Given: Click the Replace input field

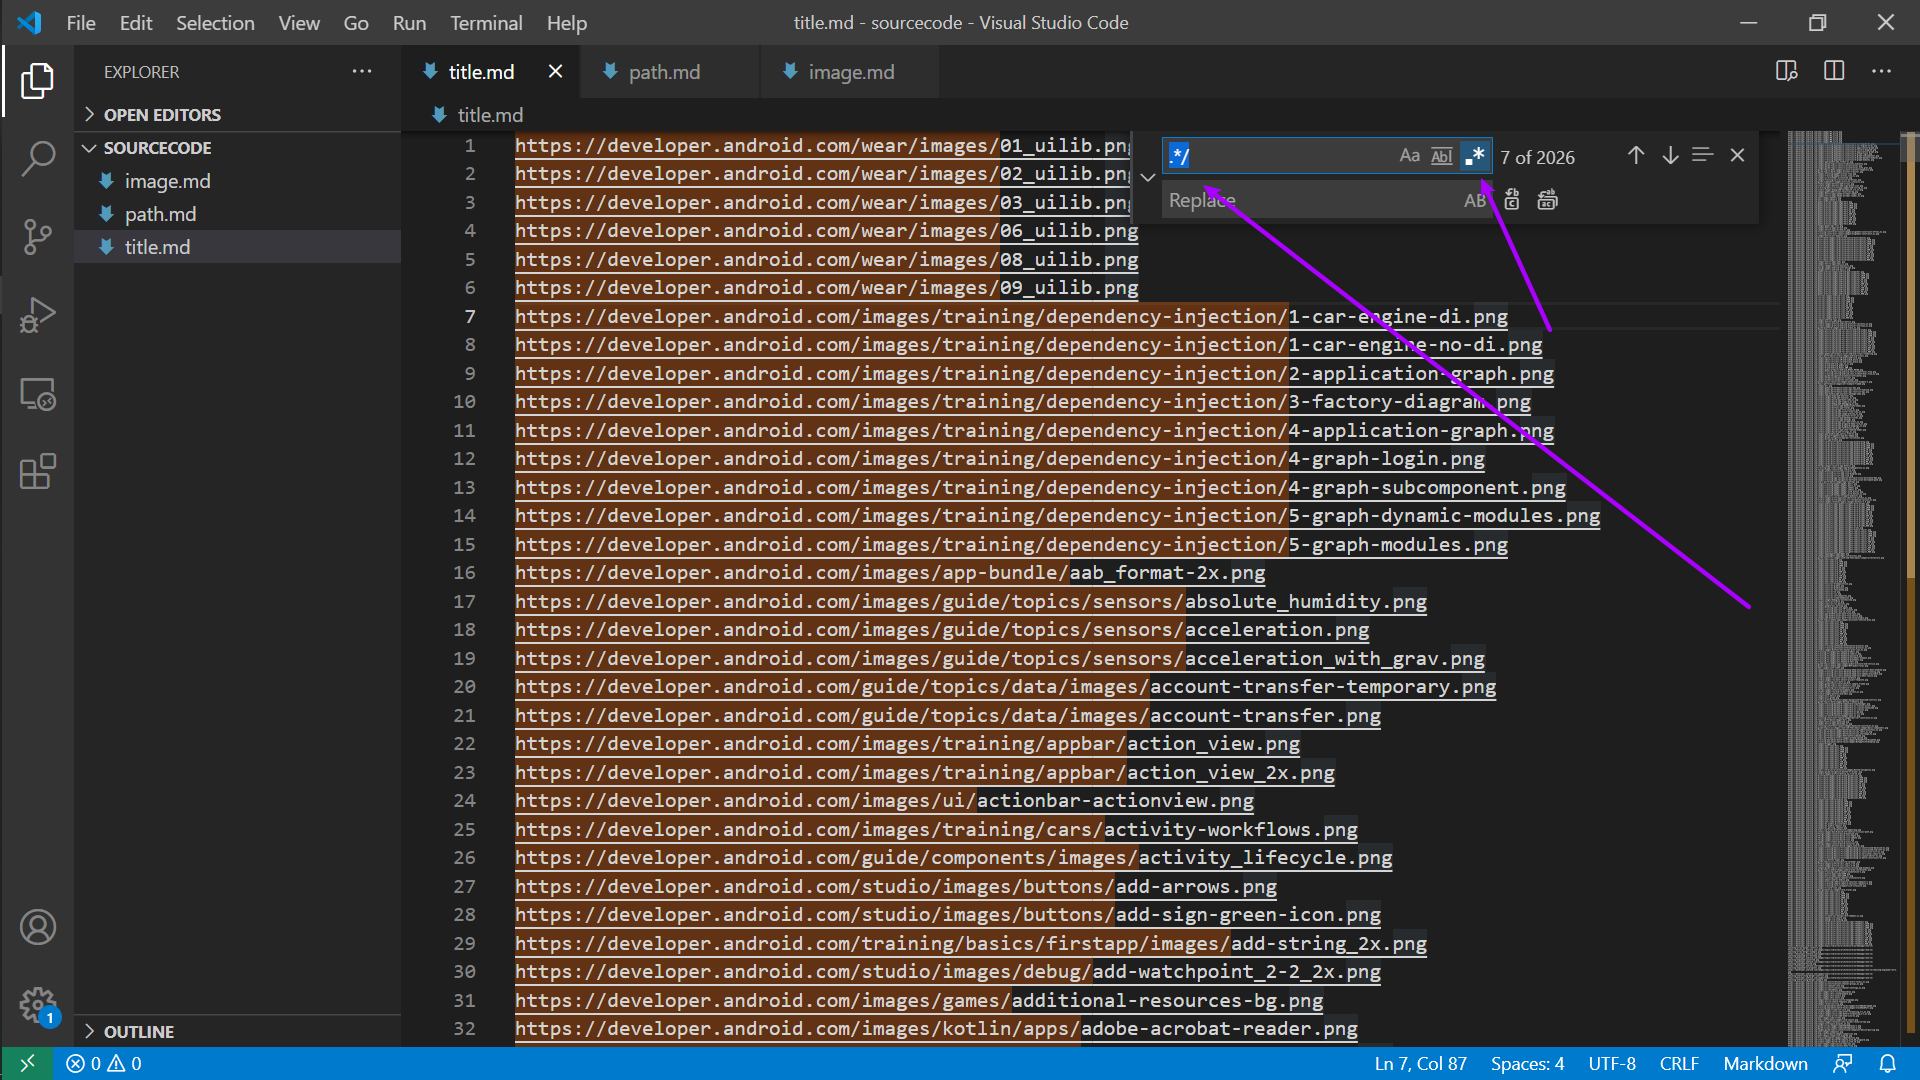Looking at the screenshot, I should tap(1310, 200).
